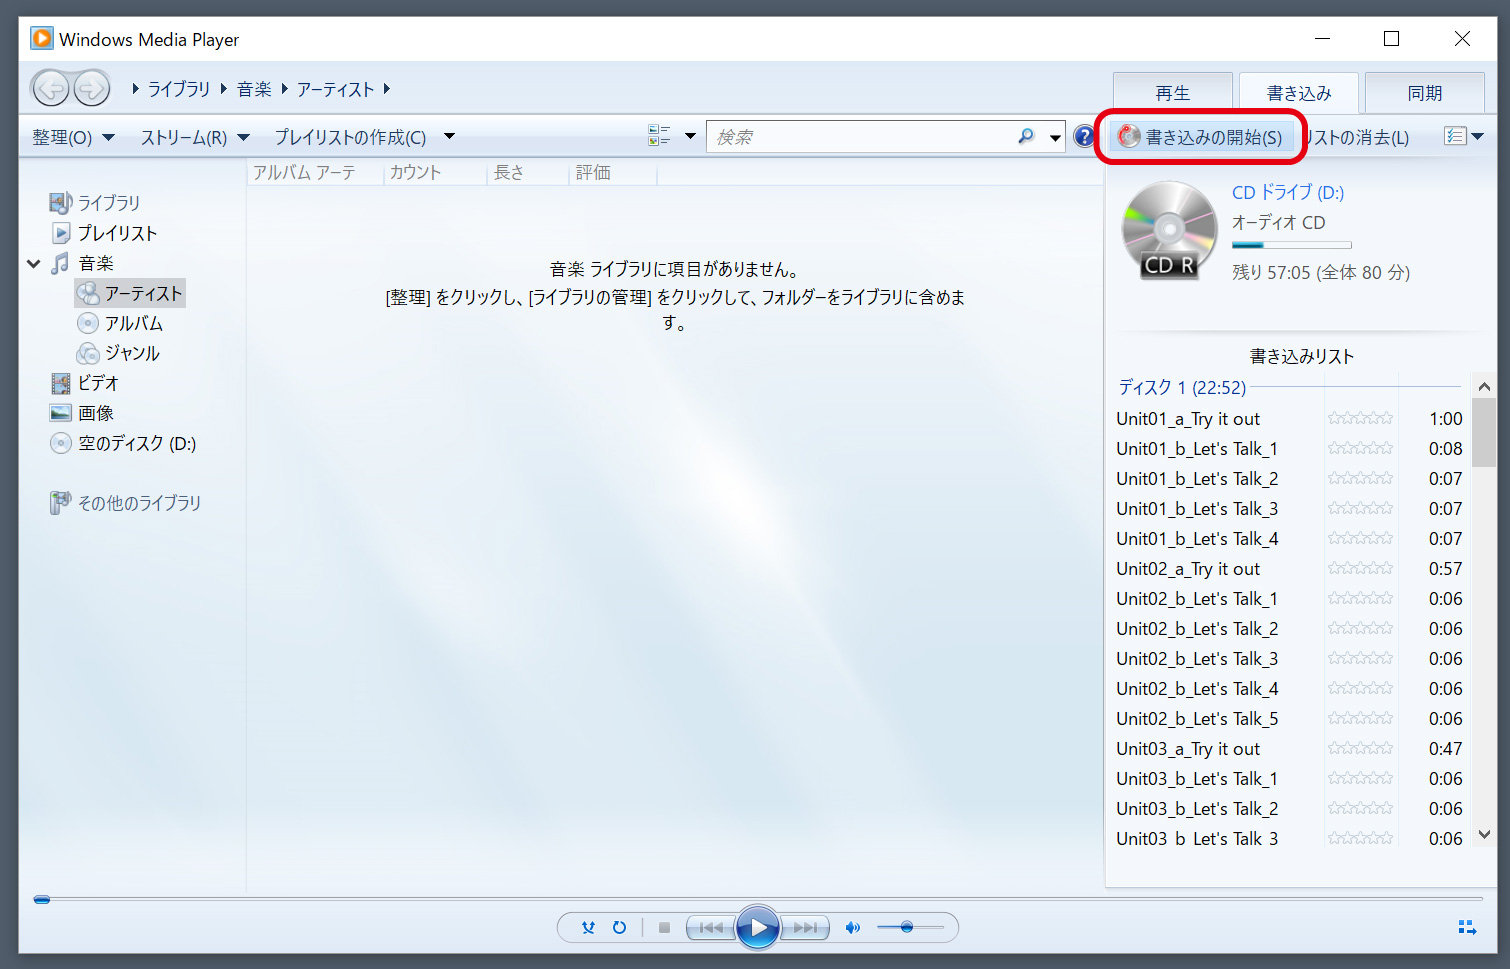Click 書き込みの開始(S) button
The height and width of the screenshot is (969, 1510).
click(1200, 137)
